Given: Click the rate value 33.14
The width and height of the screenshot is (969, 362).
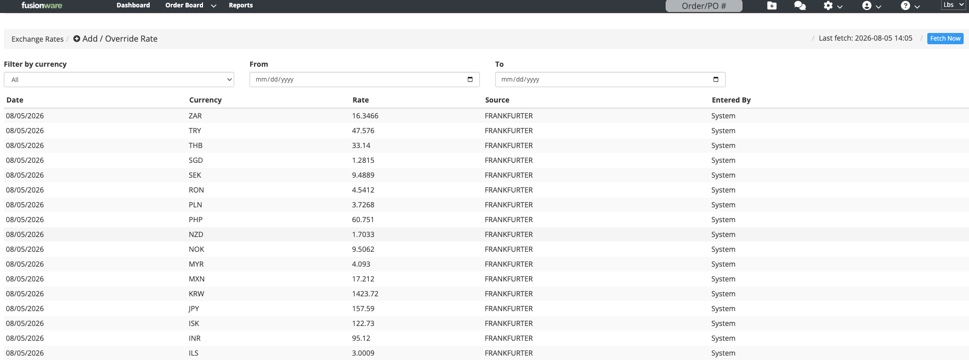Looking at the screenshot, I should pos(361,146).
